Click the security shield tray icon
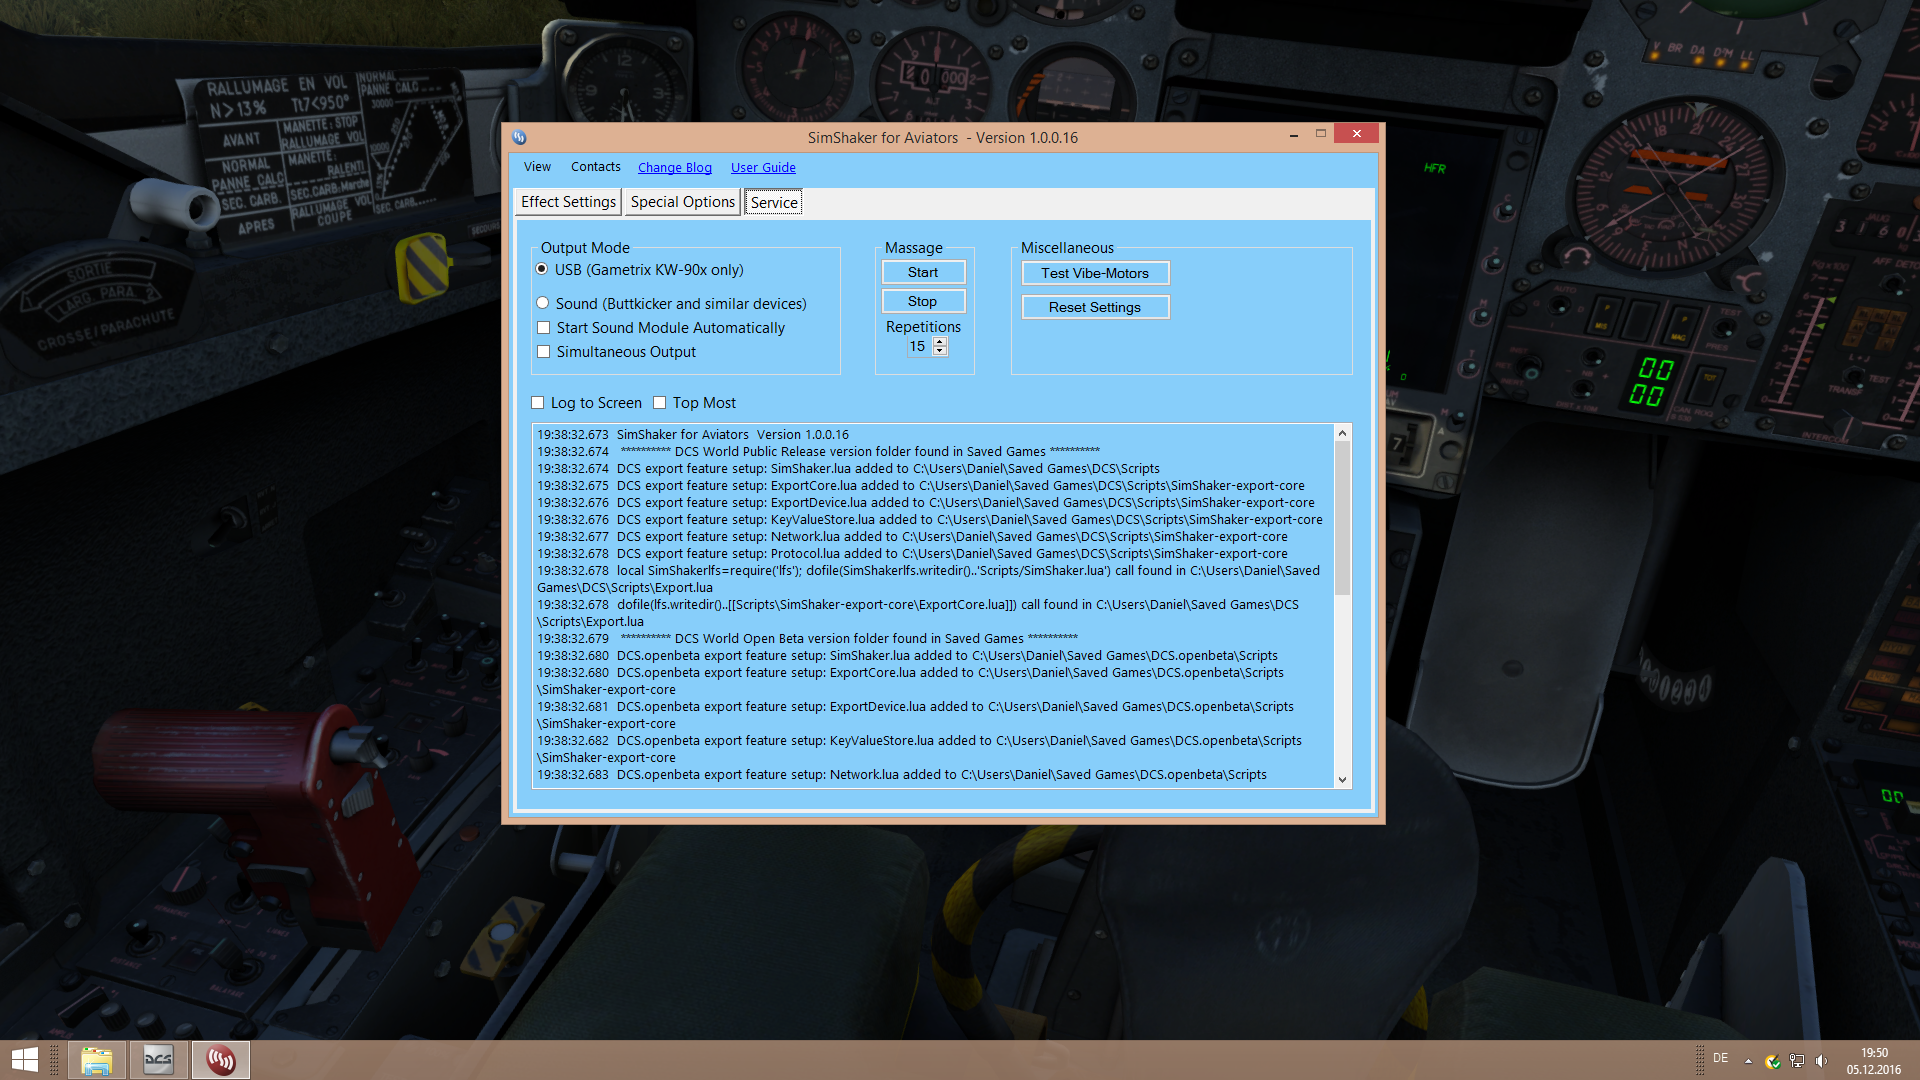1920x1080 pixels. pyautogui.click(x=1772, y=1061)
